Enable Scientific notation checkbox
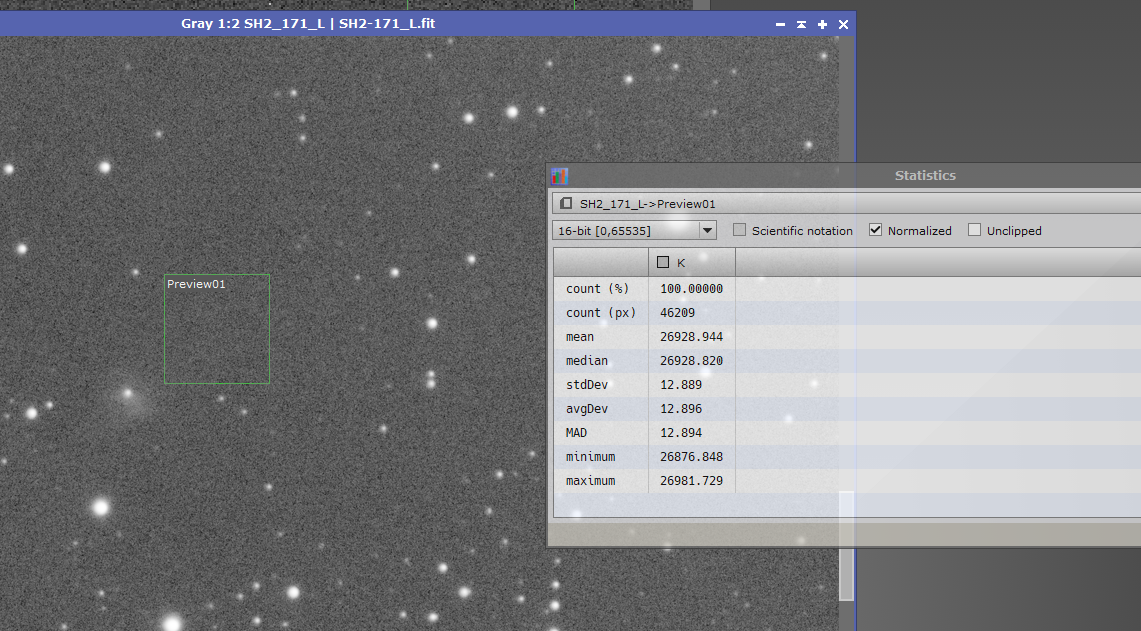Screen dimensions: 1141x631 (739, 230)
